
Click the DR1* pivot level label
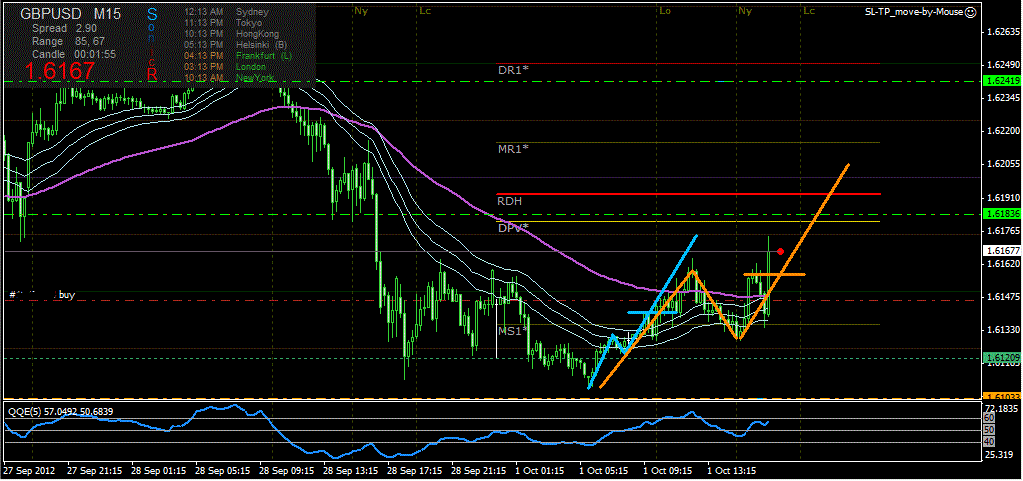[513, 71]
